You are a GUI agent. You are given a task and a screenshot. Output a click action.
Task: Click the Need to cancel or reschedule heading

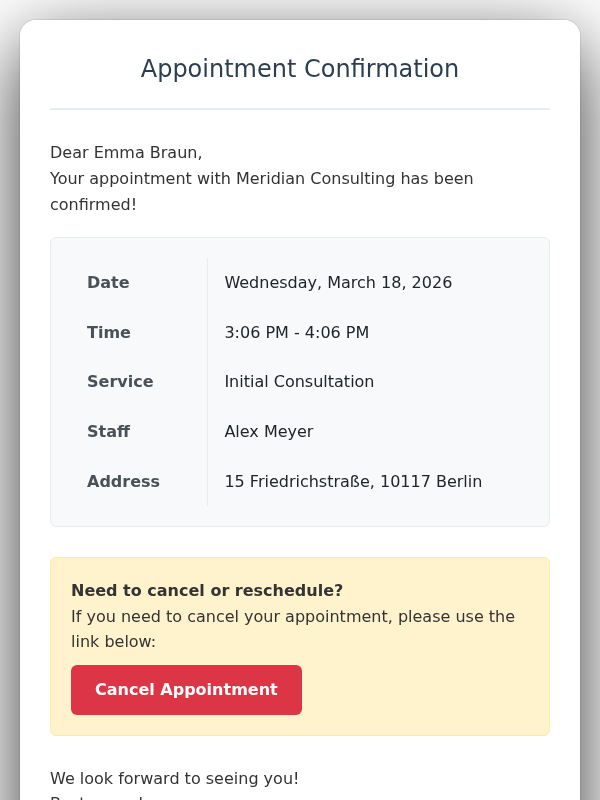207,590
